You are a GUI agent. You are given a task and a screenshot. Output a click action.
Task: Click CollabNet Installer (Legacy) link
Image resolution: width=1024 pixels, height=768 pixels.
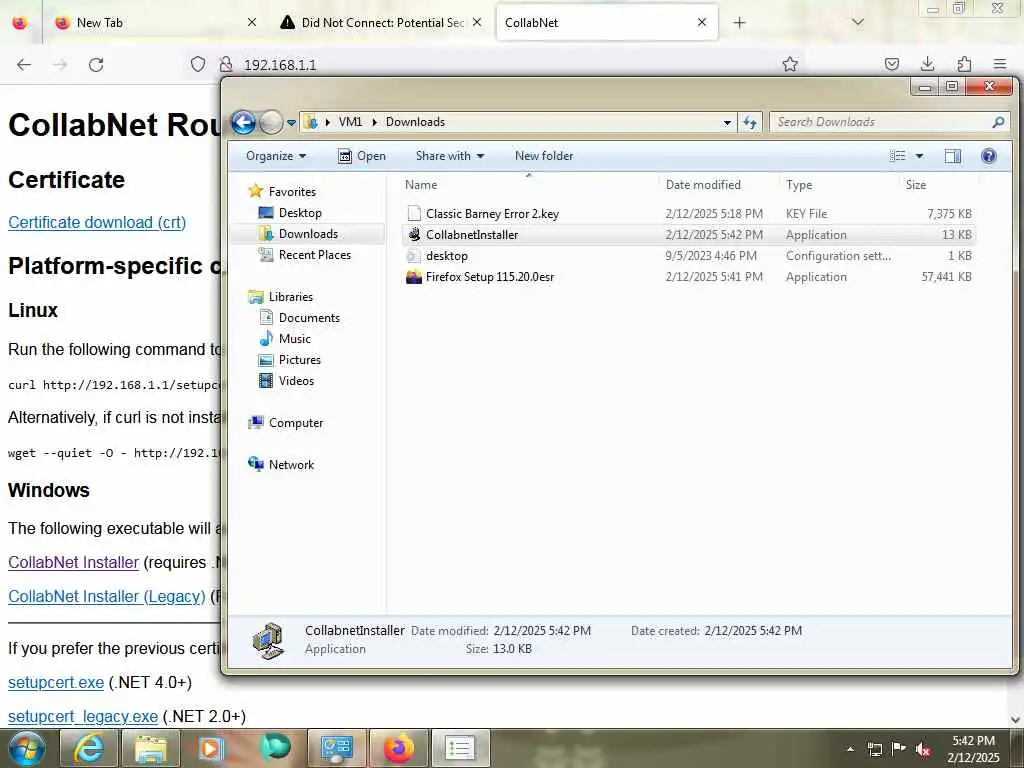click(x=107, y=596)
